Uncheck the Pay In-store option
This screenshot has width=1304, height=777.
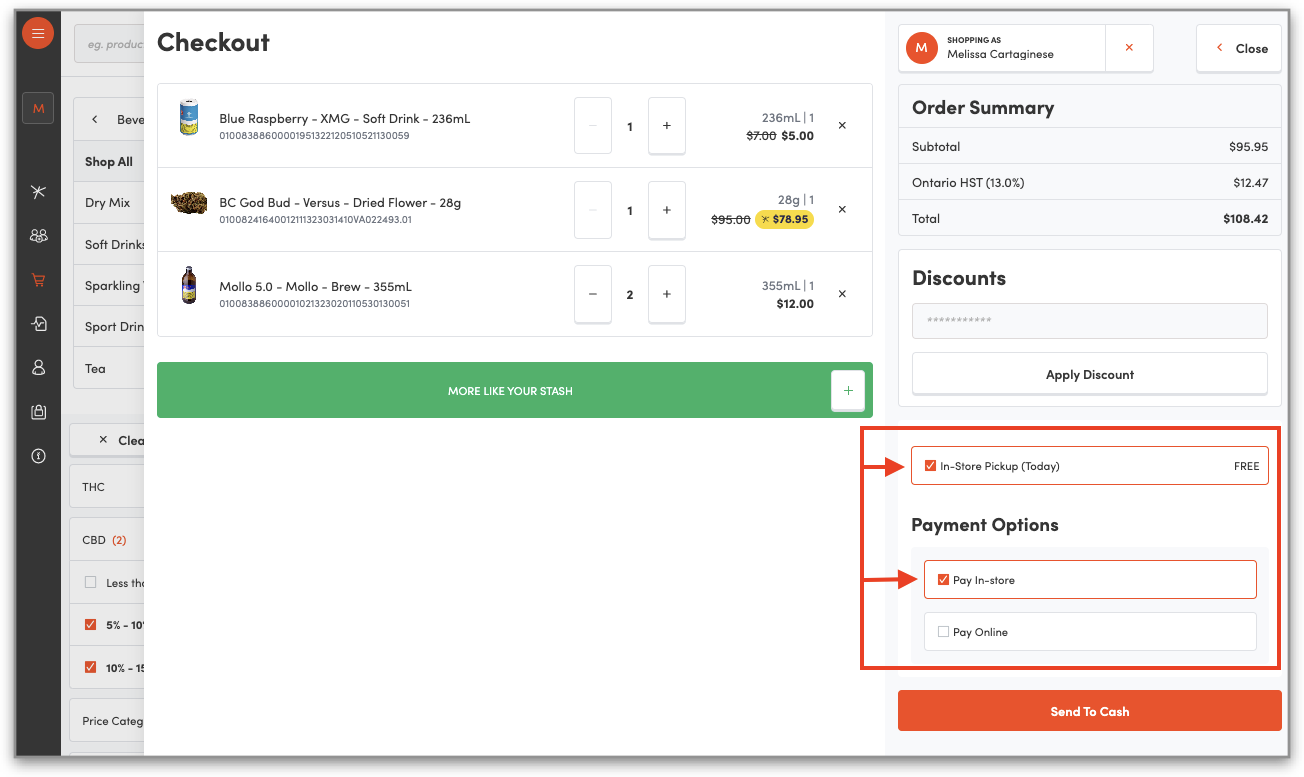tap(943, 580)
